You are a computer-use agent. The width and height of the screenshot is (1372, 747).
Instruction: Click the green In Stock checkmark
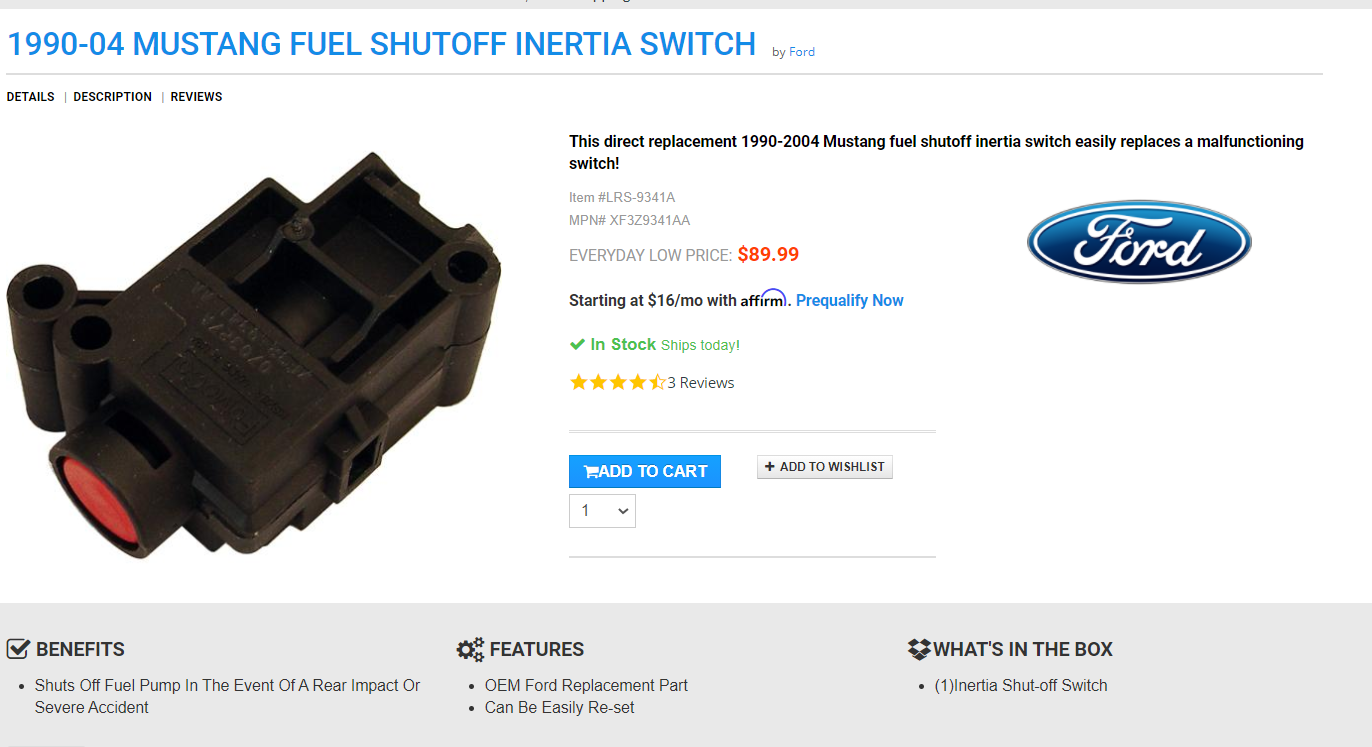pos(577,345)
